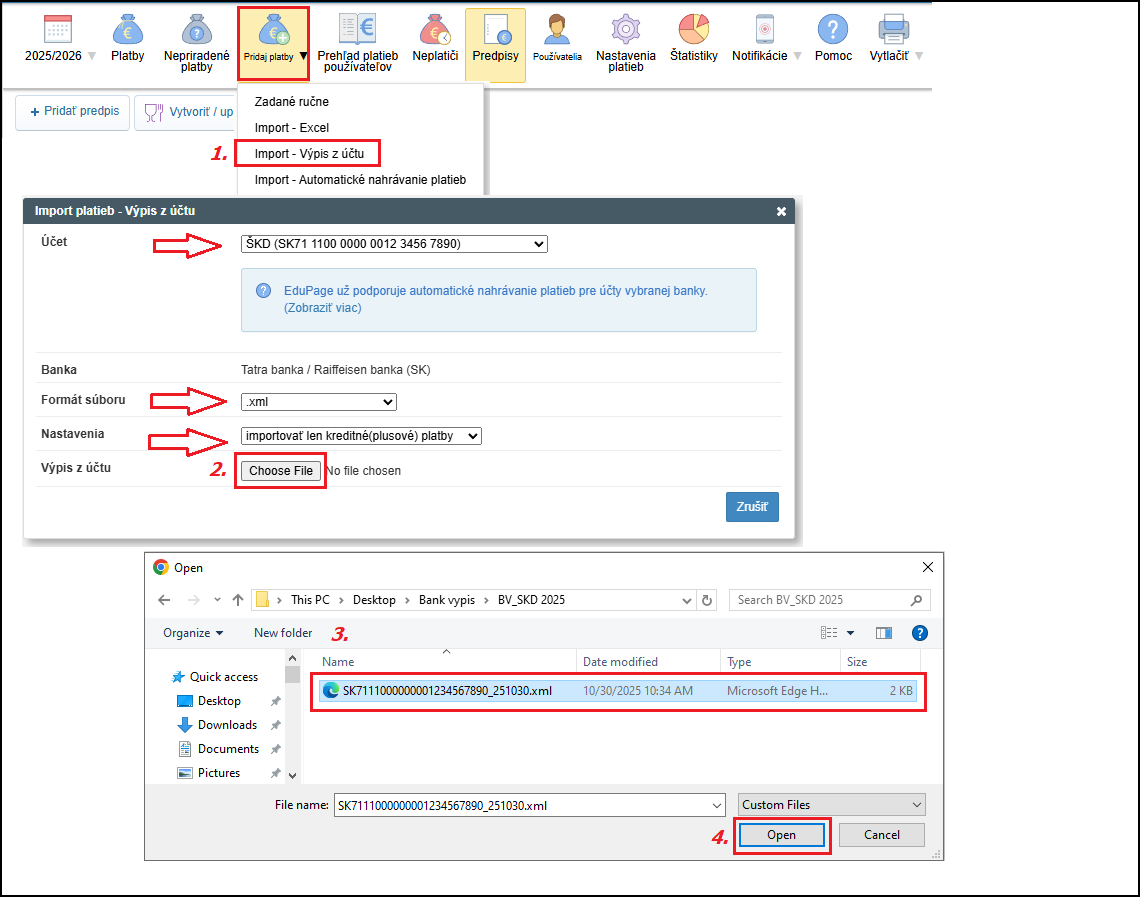Click Open in the file dialog
1140x897 pixels.
click(781, 835)
